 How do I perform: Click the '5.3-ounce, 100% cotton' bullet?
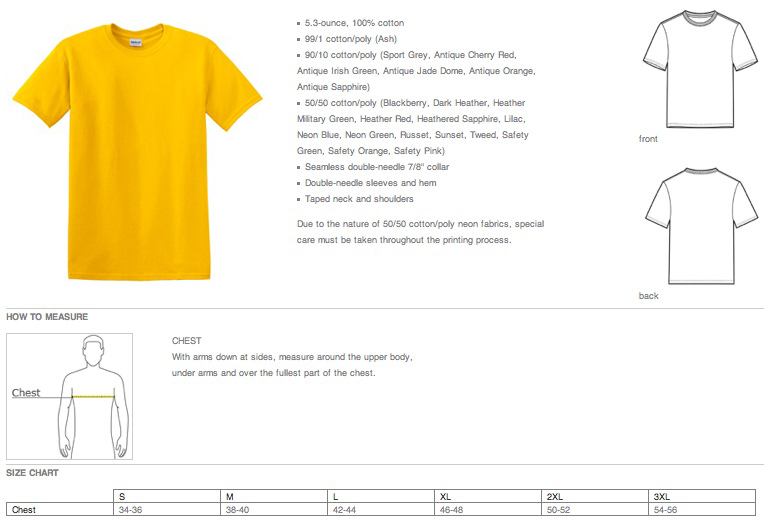pos(350,23)
